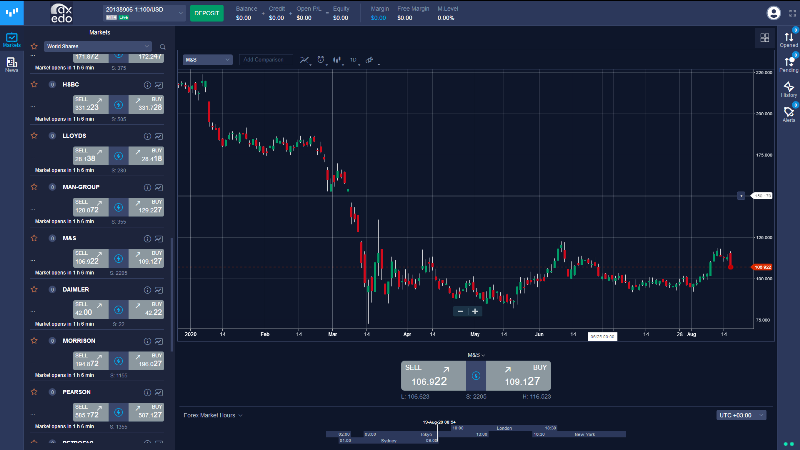This screenshot has width=800, height=450.
Task: Open the Opened positions panel
Action: point(788,39)
